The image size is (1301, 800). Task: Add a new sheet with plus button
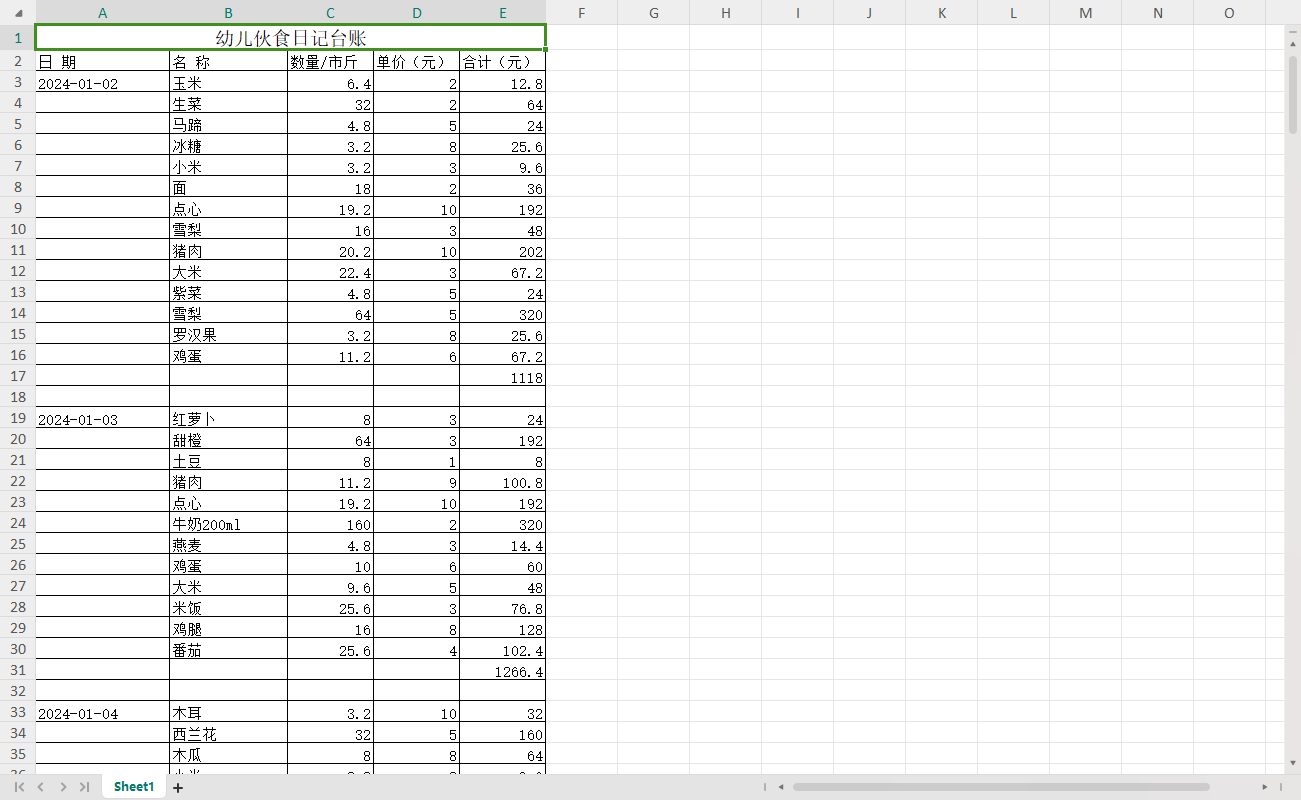coord(178,787)
